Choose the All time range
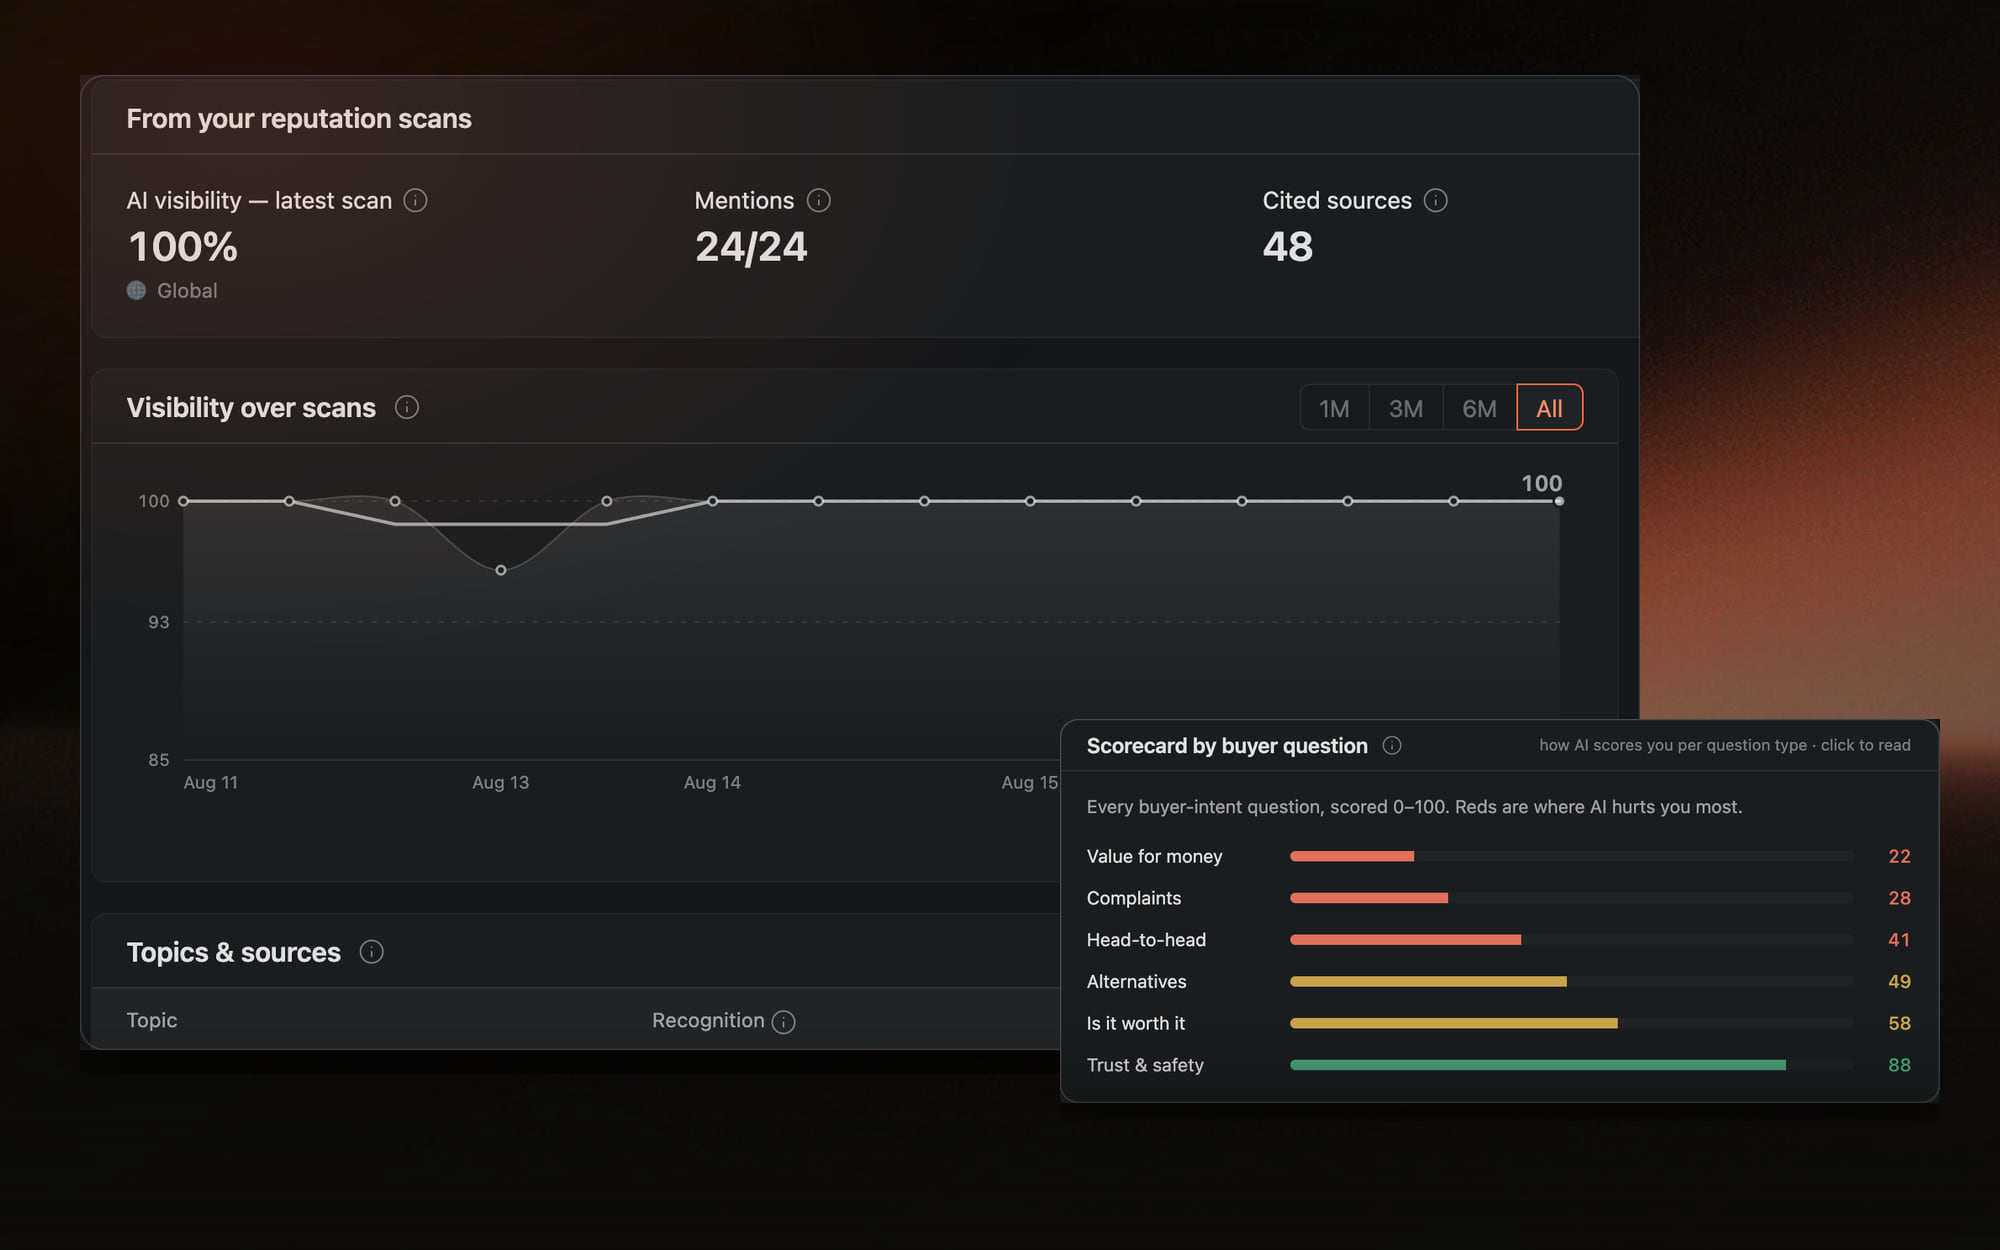The image size is (2000, 1250). pos(1549,408)
